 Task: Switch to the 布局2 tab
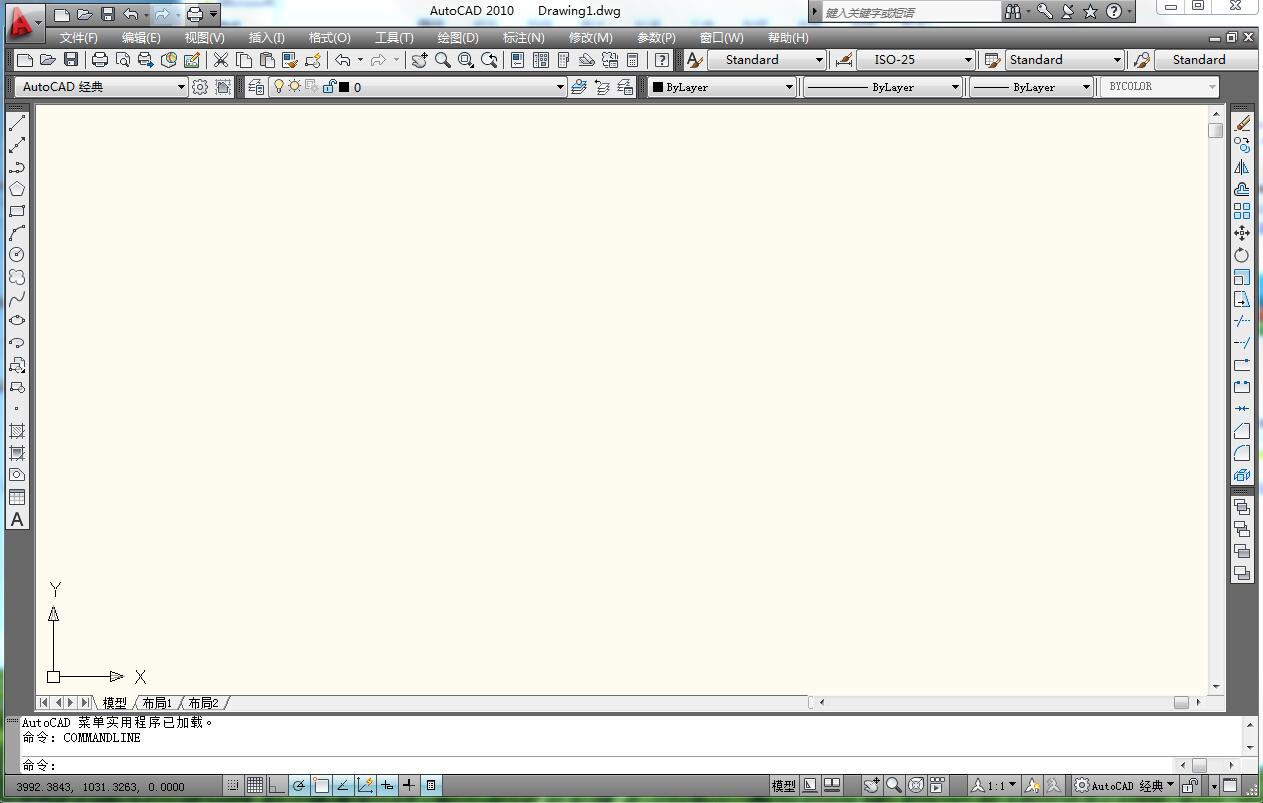coord(203,703)
